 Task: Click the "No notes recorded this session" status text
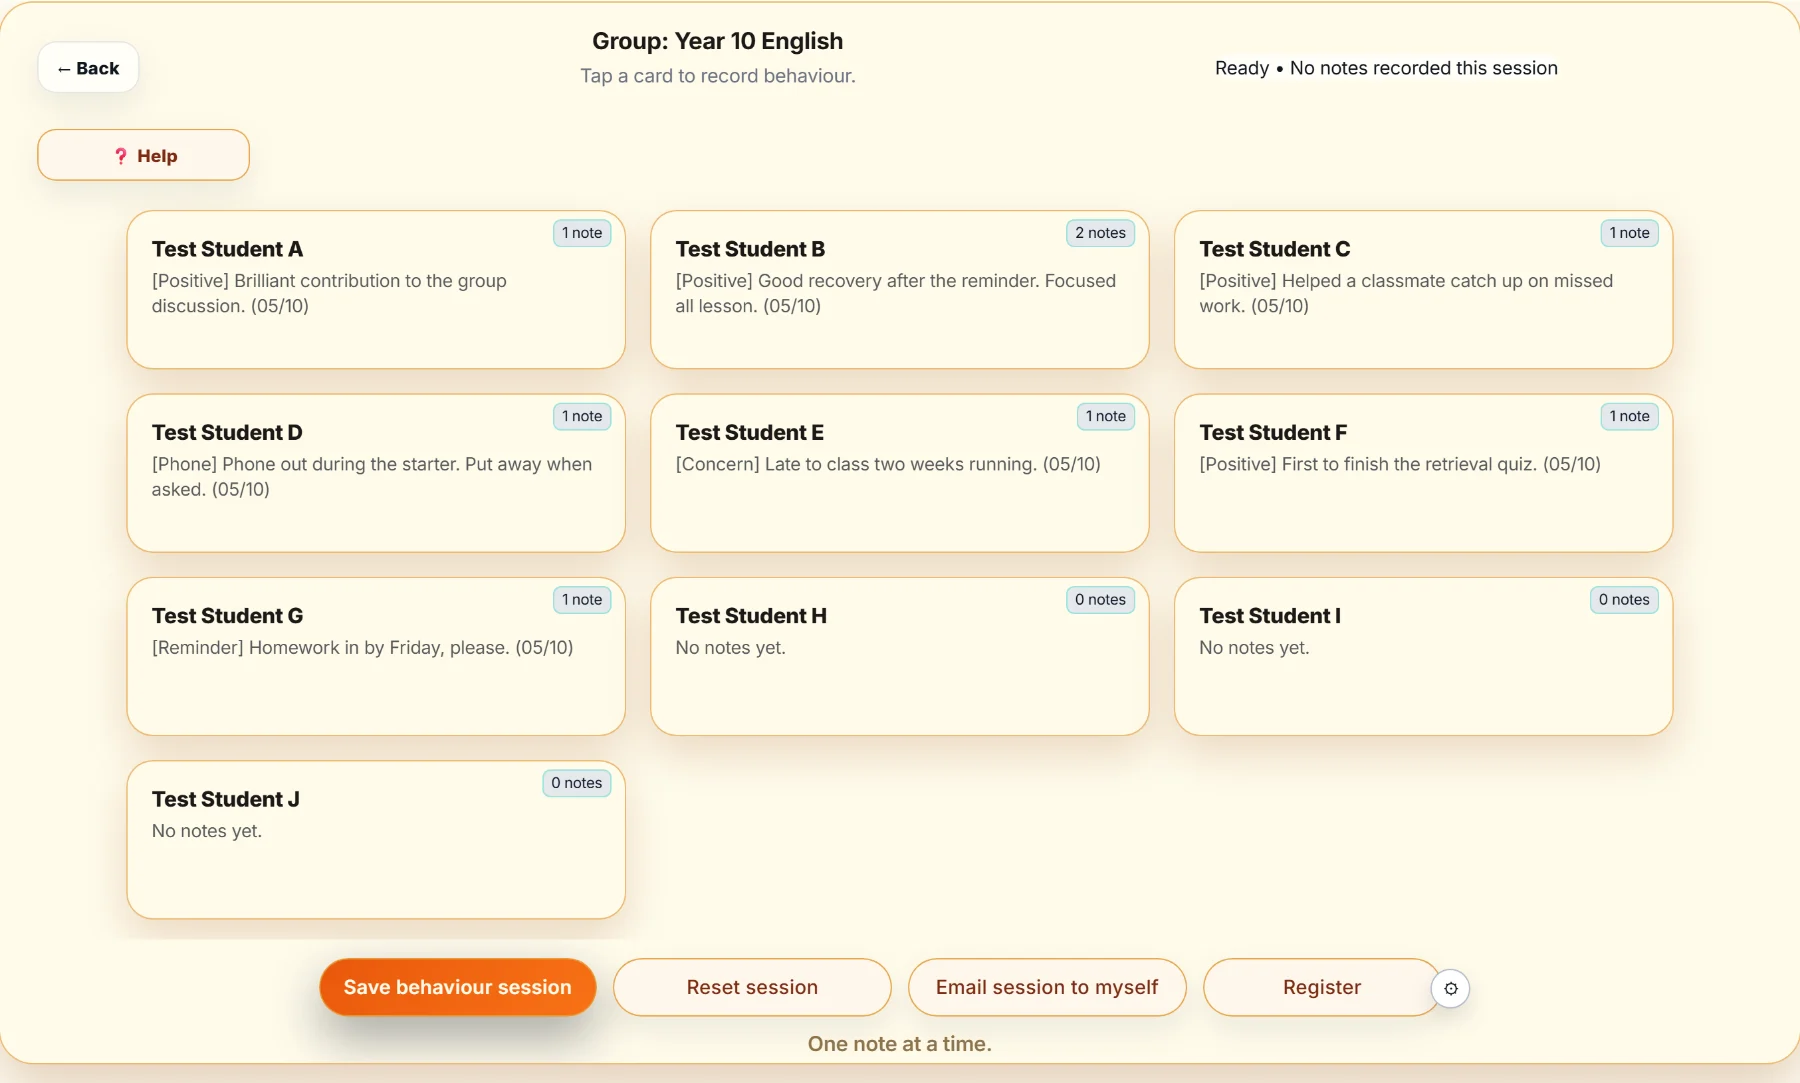coord(1424,68)
